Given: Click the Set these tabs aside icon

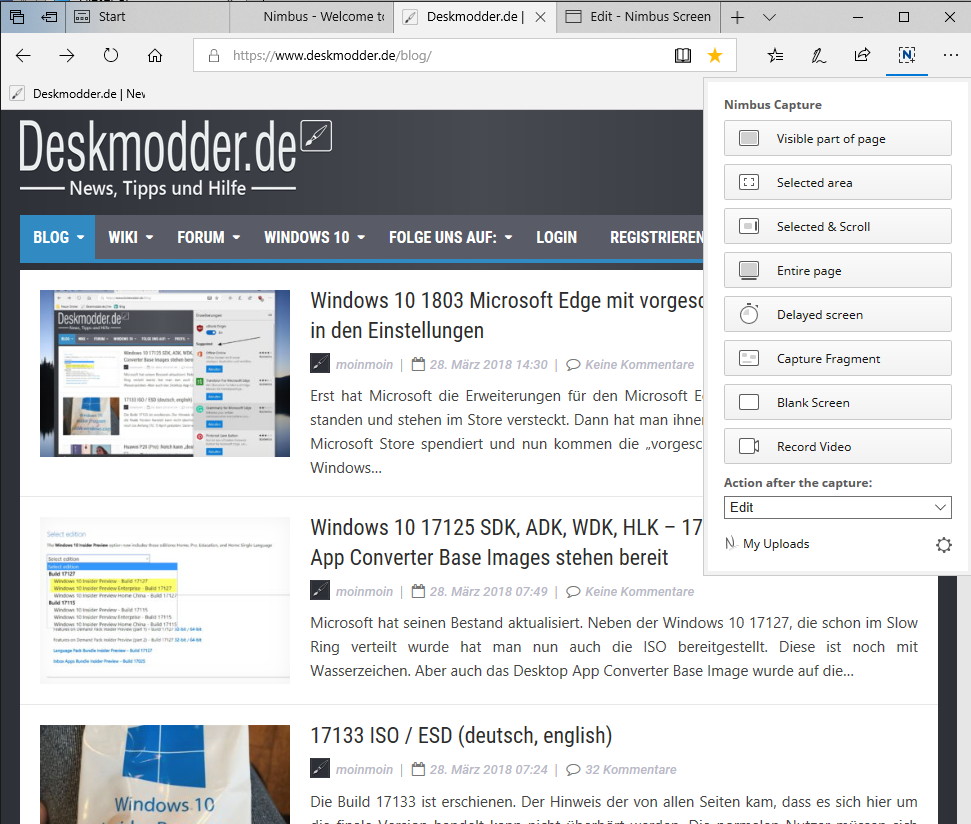Looking at the screenshot, I should tap(49, 17).
